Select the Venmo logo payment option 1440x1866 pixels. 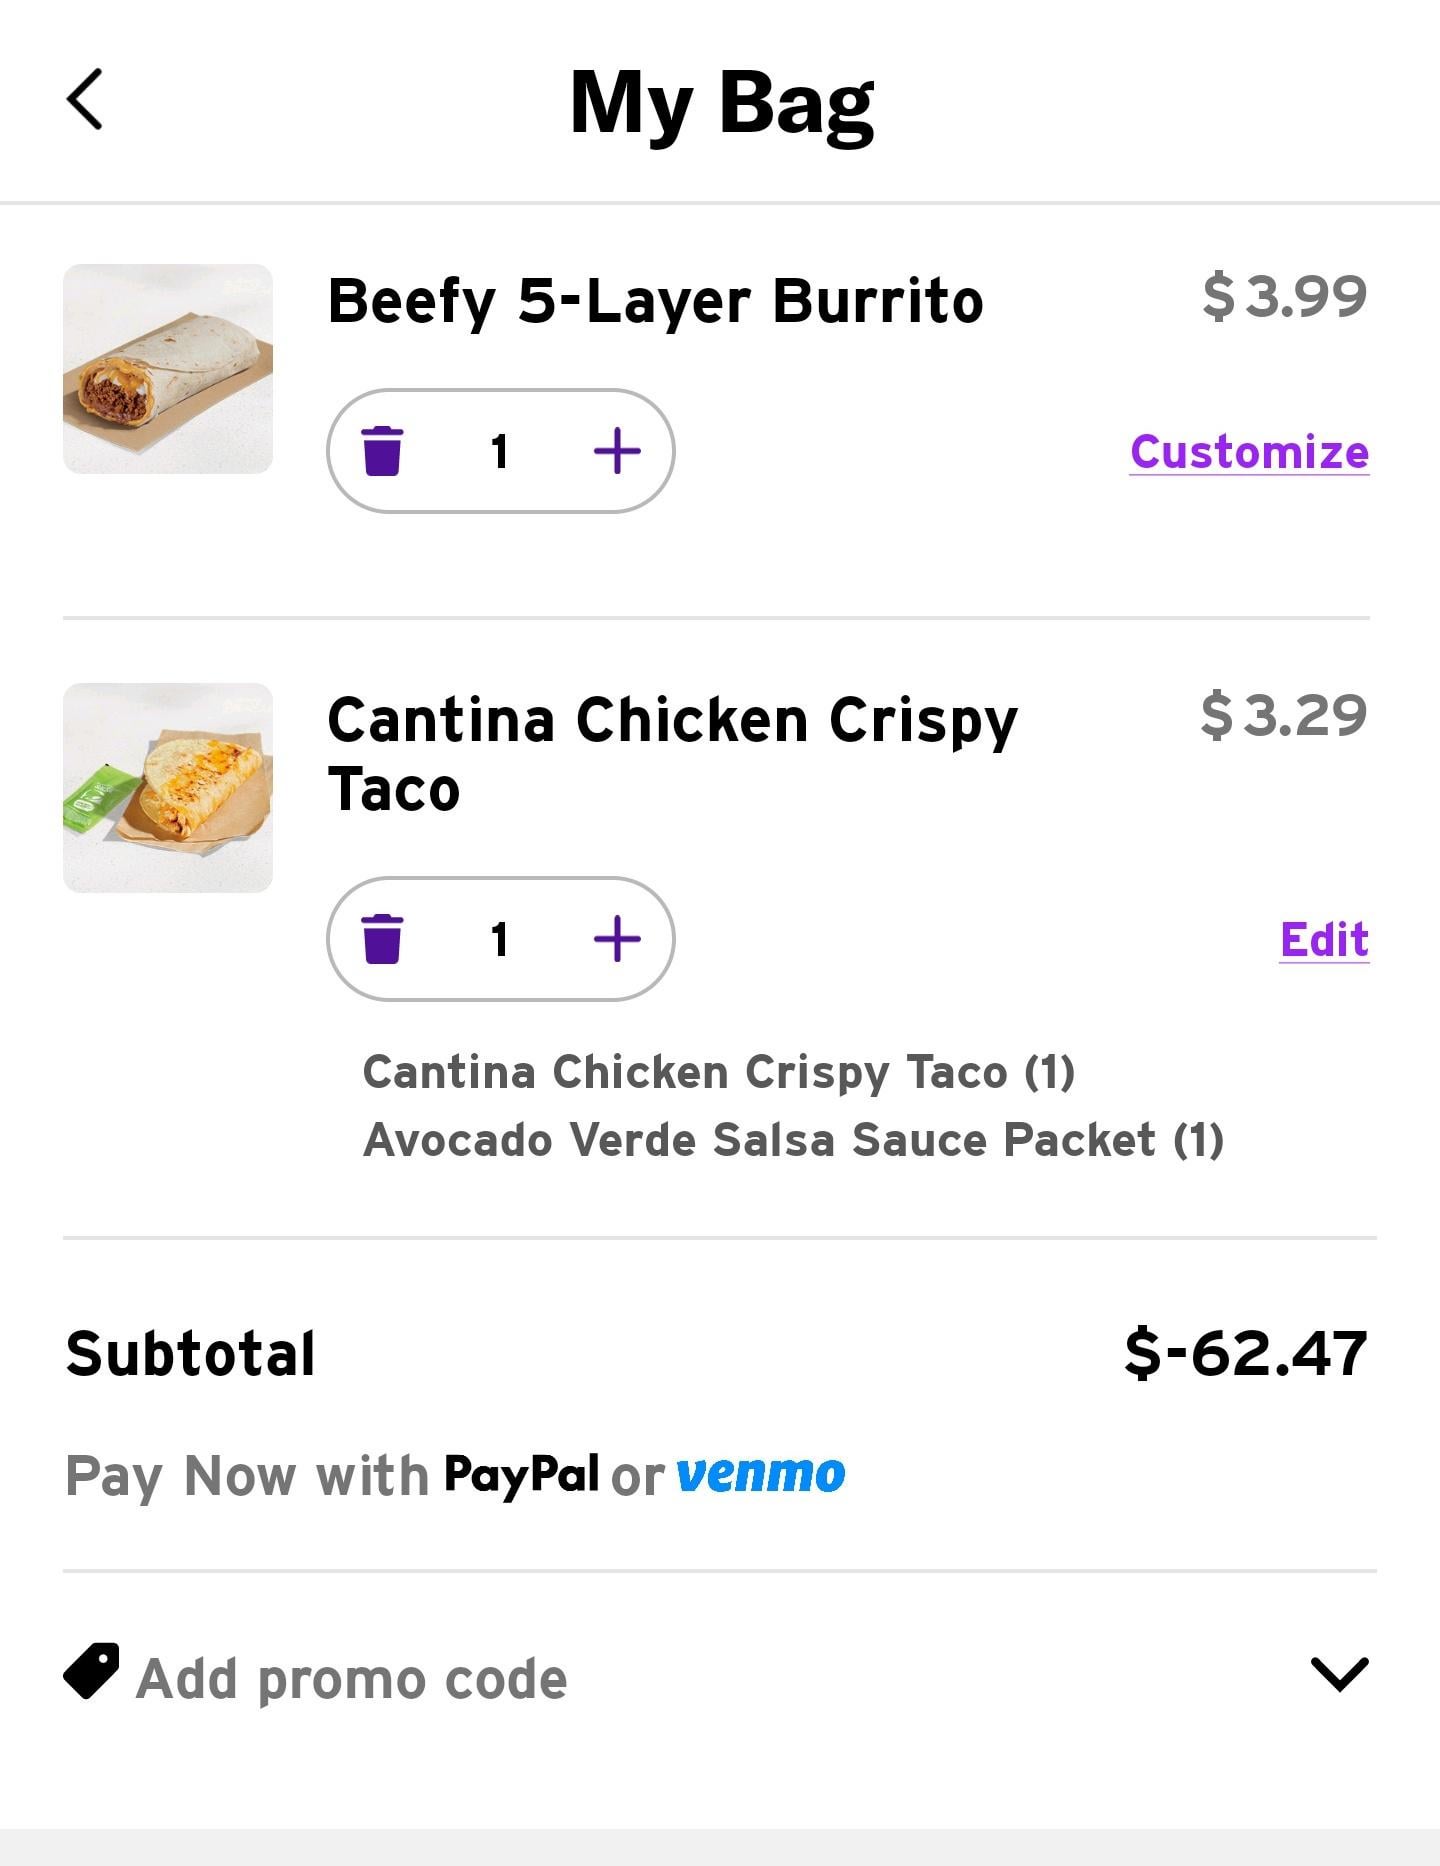(x=760, y=1474)
